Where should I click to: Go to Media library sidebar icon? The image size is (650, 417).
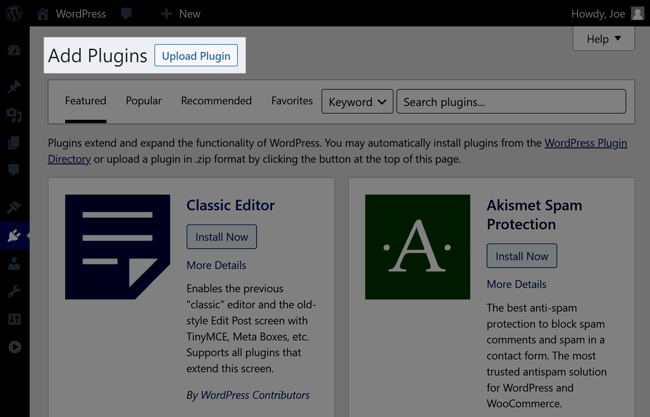14,116
